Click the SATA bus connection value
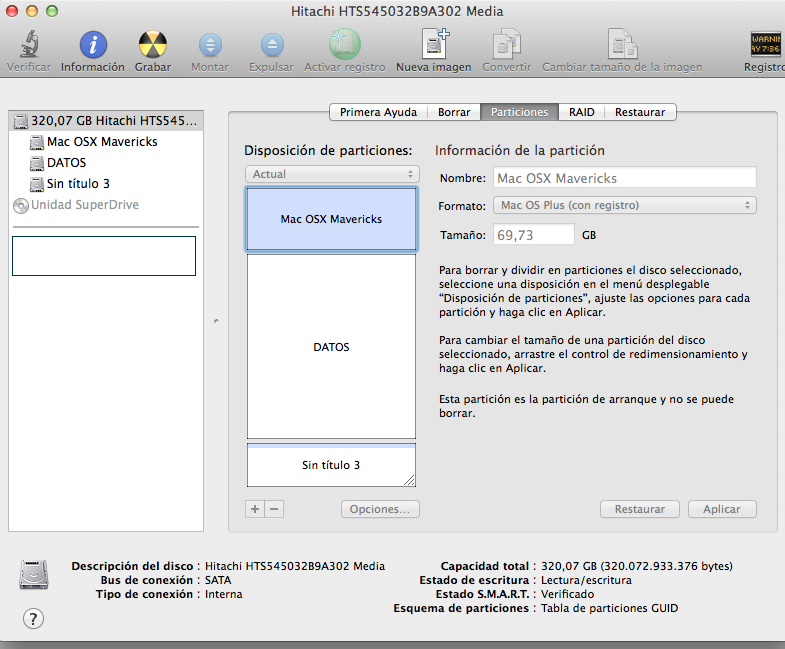The image size is (785, 649). pyautogui.click(x=218, y=580)
